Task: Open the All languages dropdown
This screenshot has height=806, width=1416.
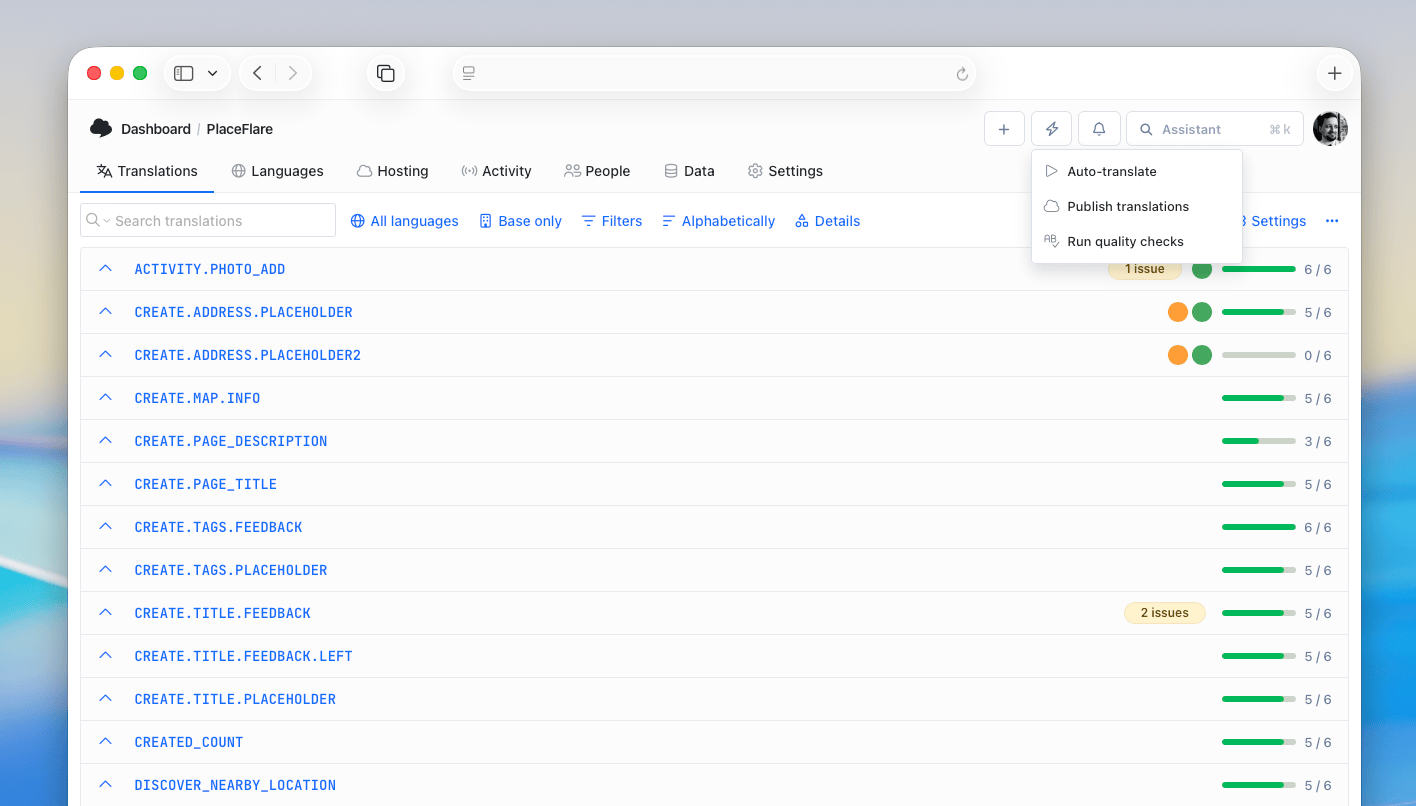Action: pyautogui.click(x=404, y=221)
